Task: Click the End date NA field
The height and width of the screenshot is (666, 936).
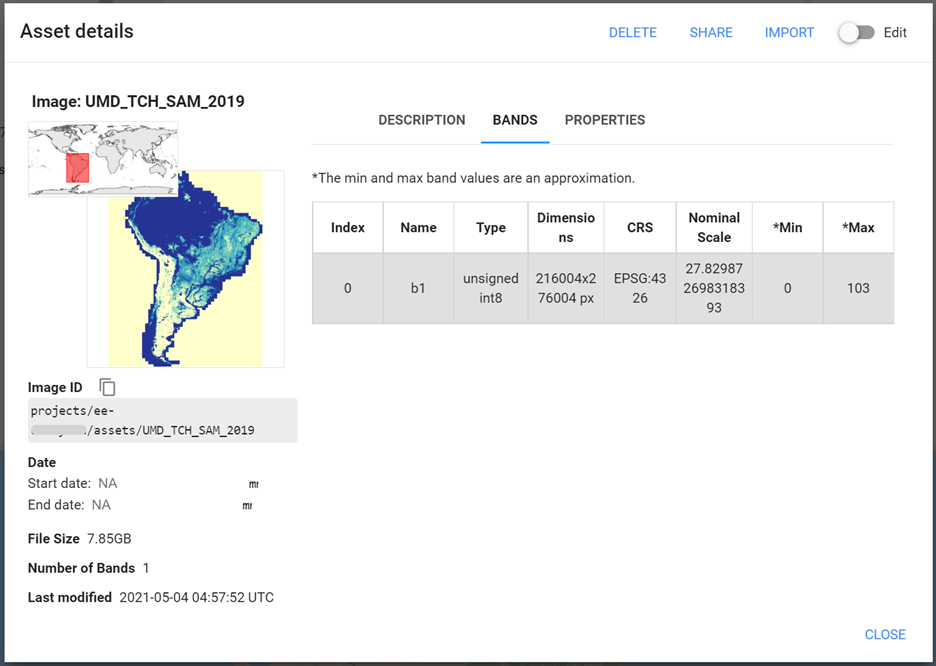Action: tap(100, 505)
